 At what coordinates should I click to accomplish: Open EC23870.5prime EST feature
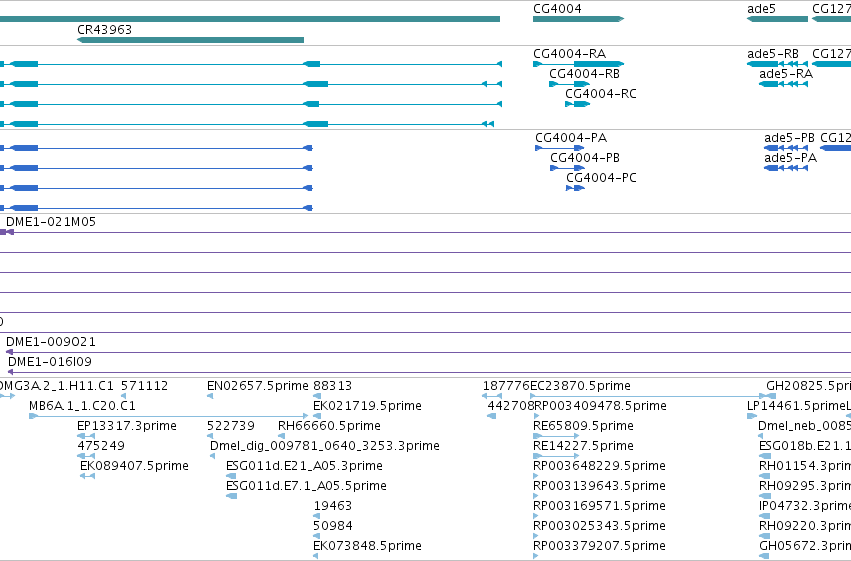click(652, 396)
